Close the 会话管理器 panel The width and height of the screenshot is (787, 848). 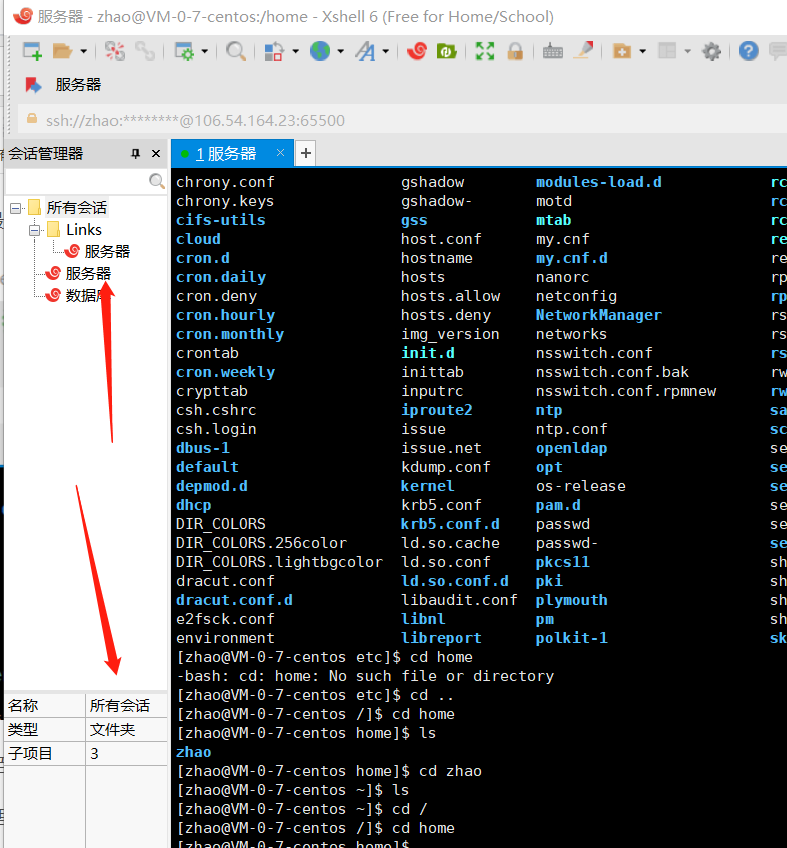(x=156, y=154)
